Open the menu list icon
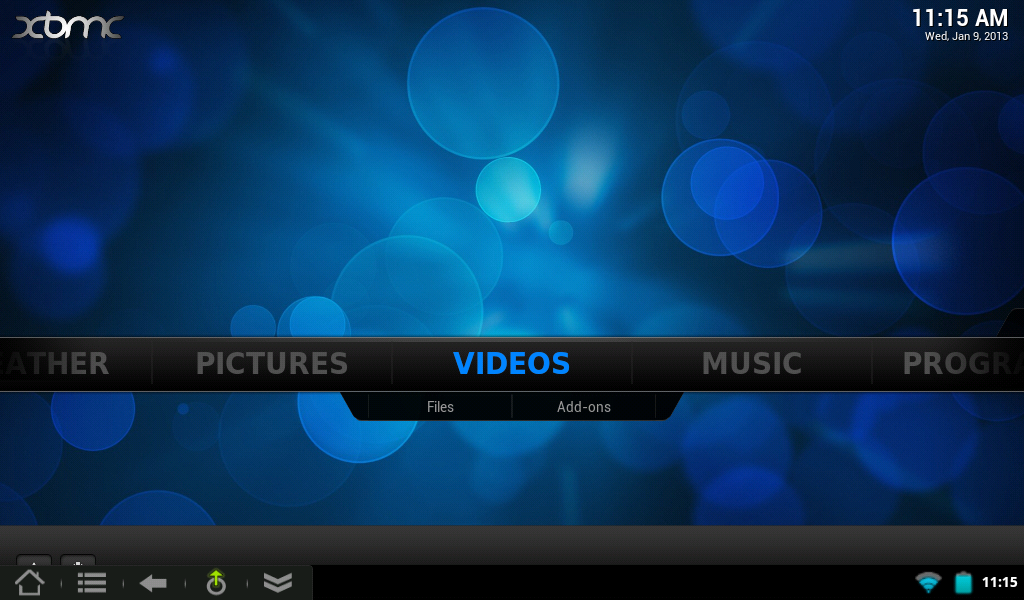1024x600 pixels. coord(92,582)
